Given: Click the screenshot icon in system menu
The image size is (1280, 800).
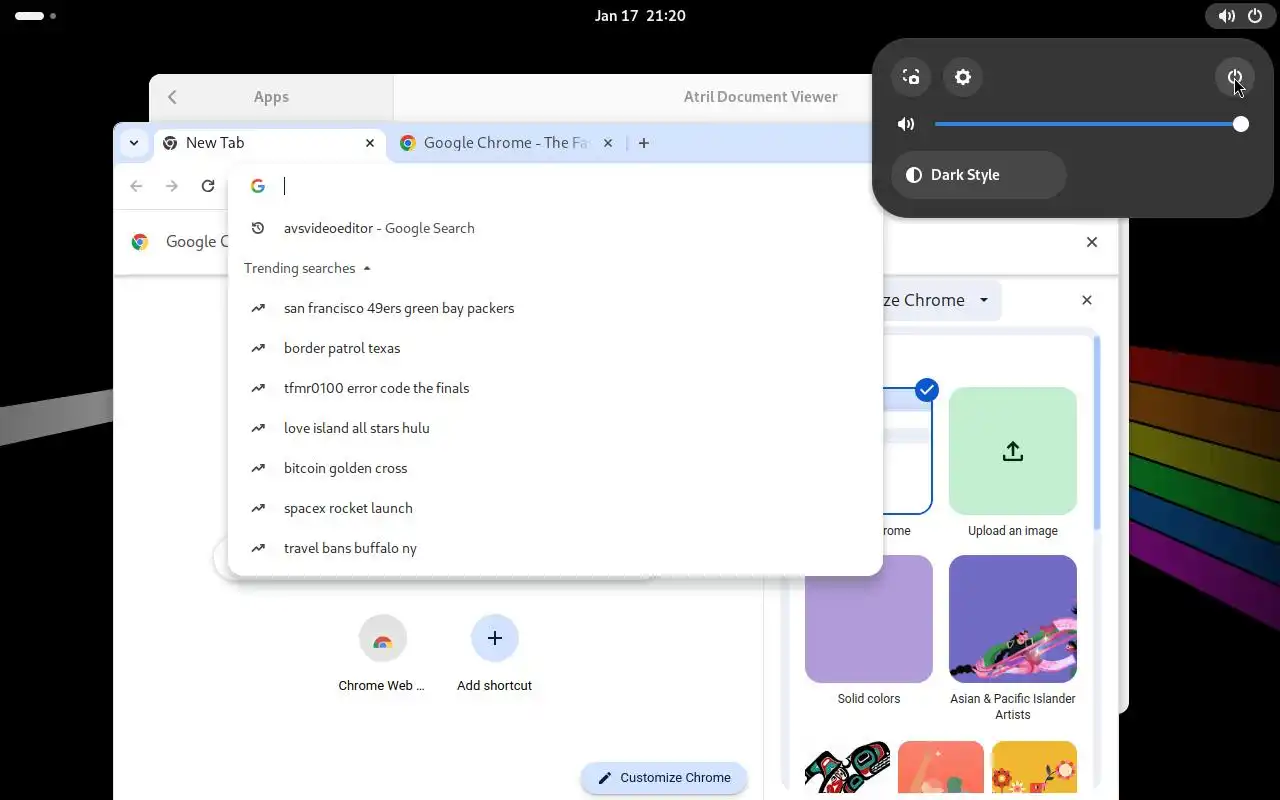Looking at the screenshot, I should click(x=911, y=77).
